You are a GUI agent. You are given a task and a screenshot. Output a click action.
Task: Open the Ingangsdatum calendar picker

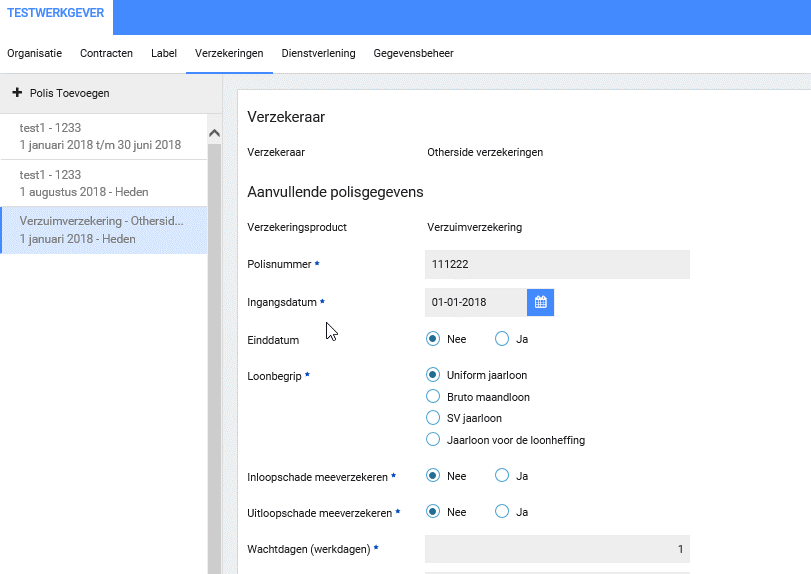(x=540, y=302)
